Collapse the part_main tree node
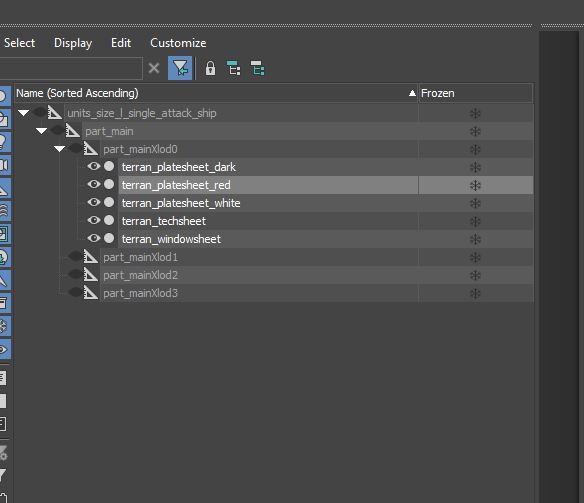 coord(41,131)
